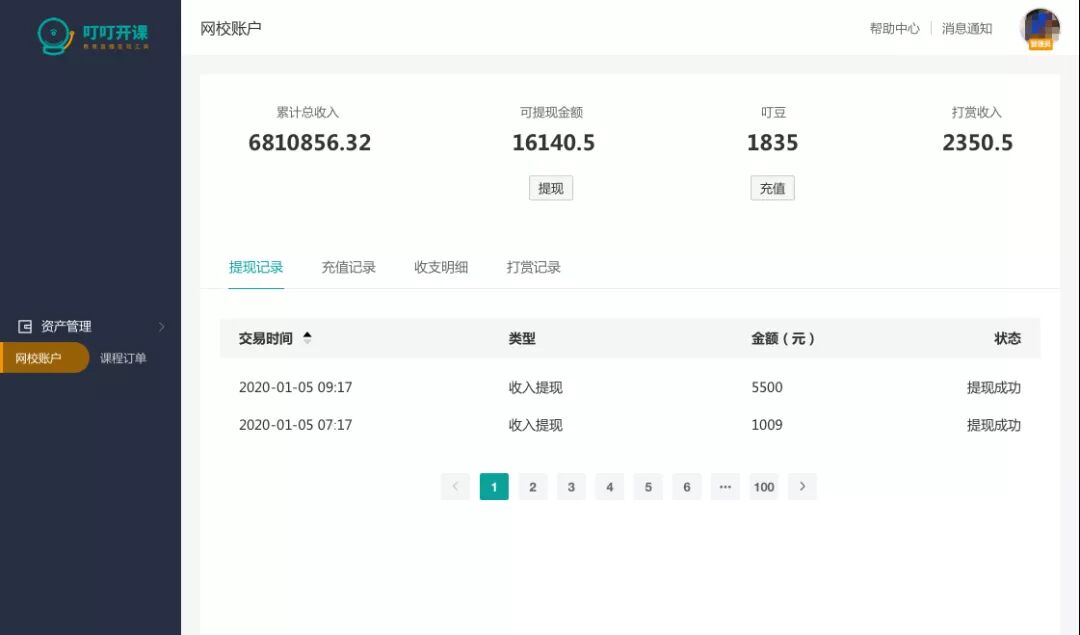
Task: Toggle descending sort on 交易时间 column
Action: [x=307, y=342]
